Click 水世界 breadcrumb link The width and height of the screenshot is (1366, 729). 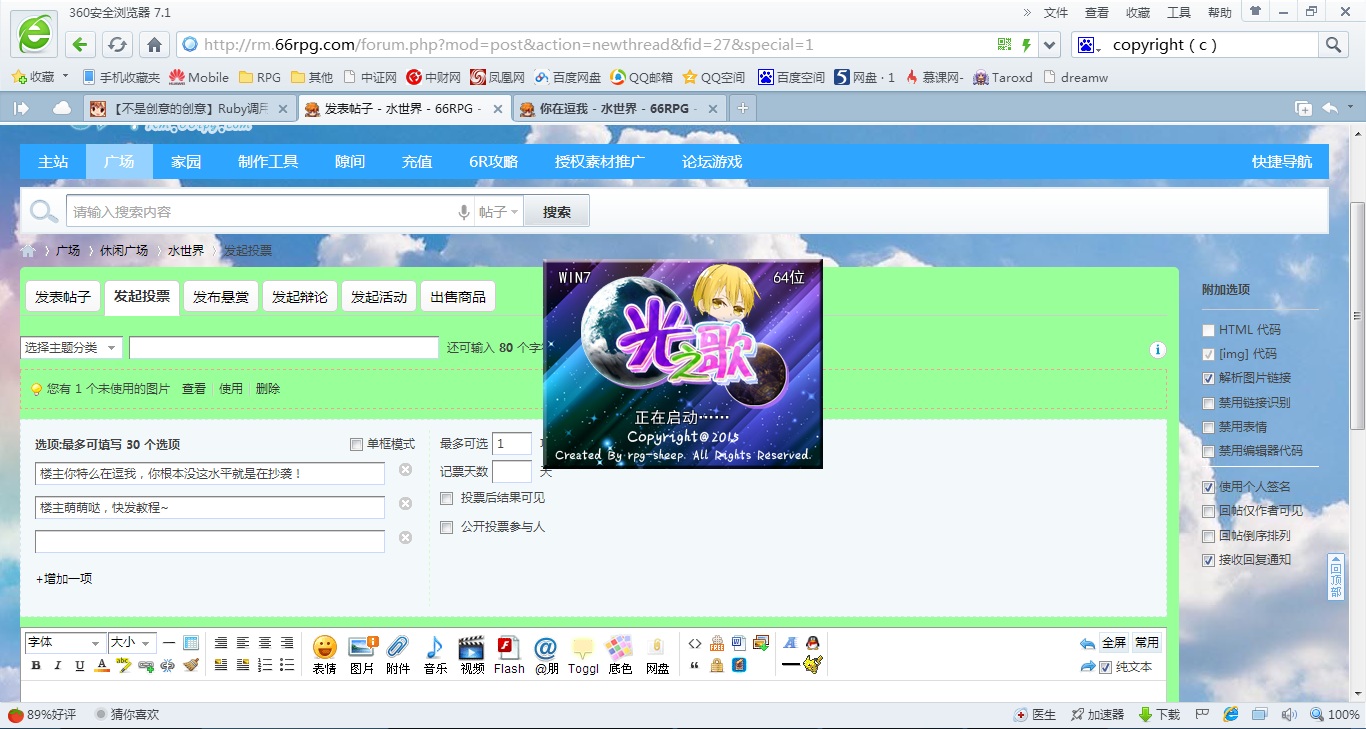[x=185, y=251]
